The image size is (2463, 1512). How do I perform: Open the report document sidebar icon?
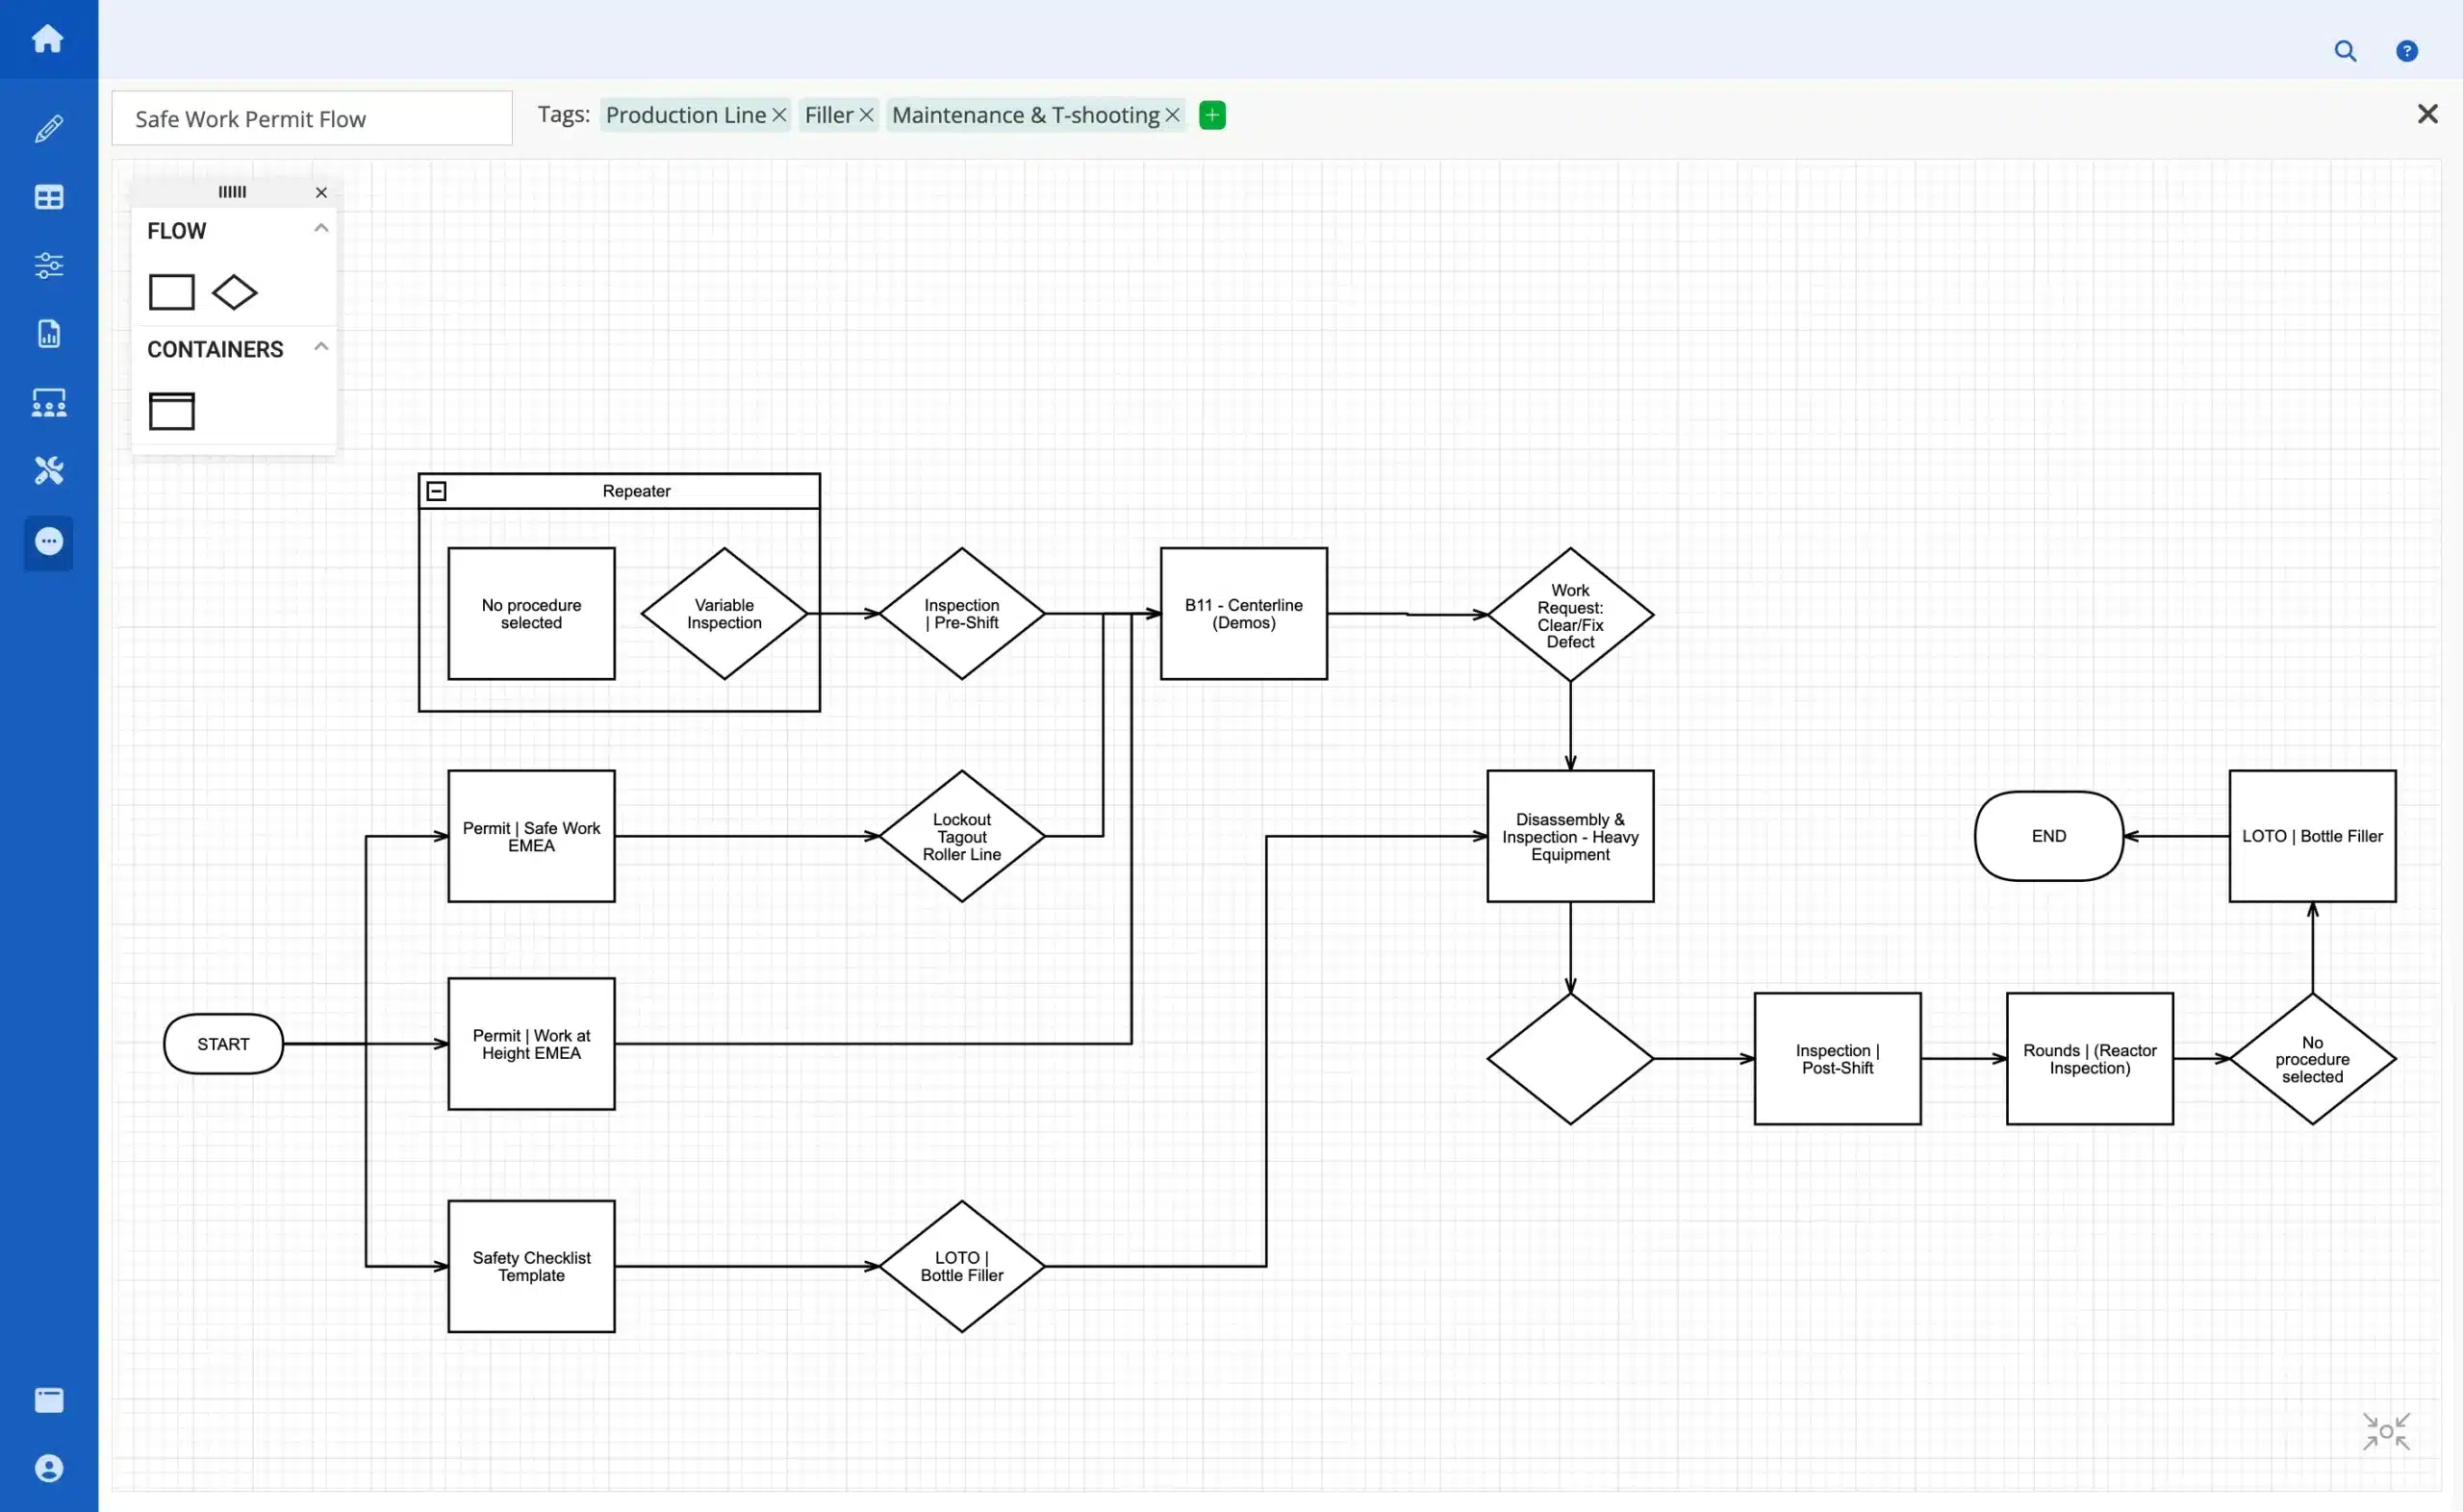coord(48,333)
